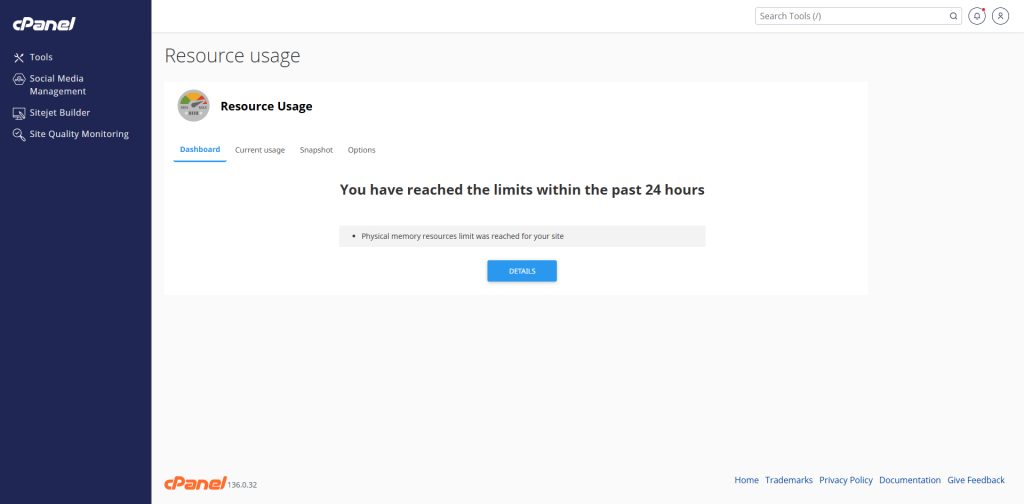1024x504 pixels.
Task: Click the search magnifier icon in the Search Tools box
Action: (x=953, y=16)
